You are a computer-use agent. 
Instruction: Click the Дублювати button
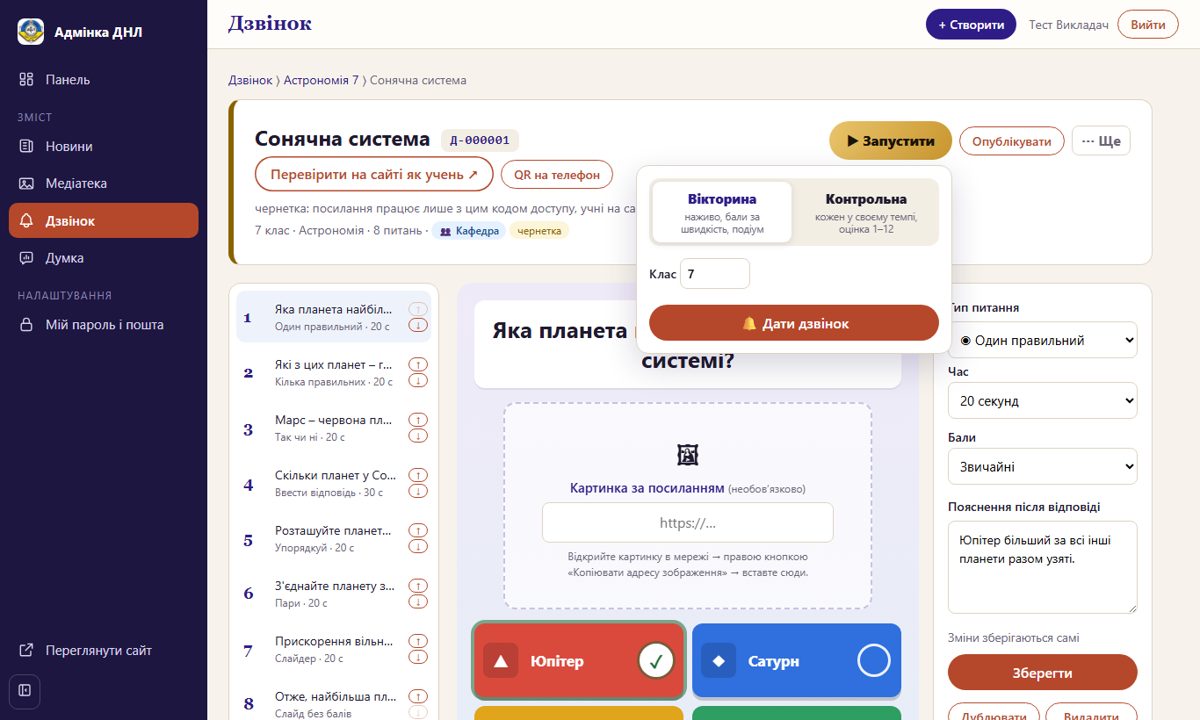994,715
